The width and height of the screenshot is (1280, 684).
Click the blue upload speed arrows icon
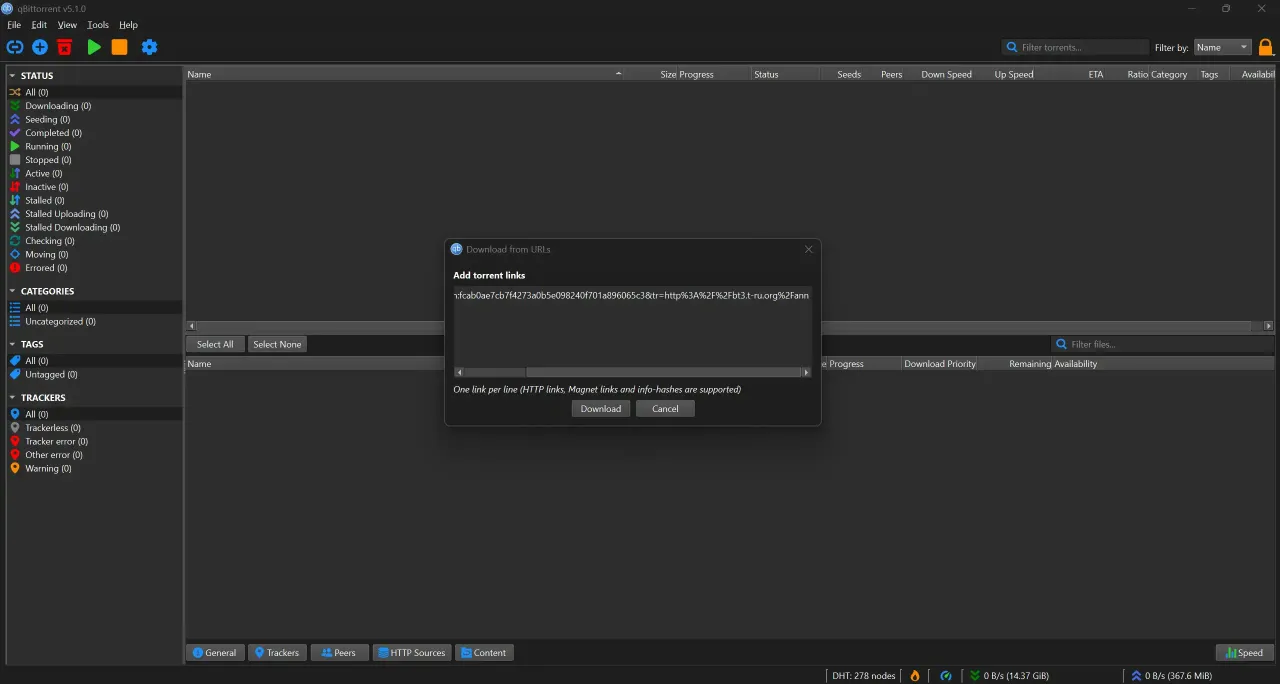click(x=1135, y=676)
